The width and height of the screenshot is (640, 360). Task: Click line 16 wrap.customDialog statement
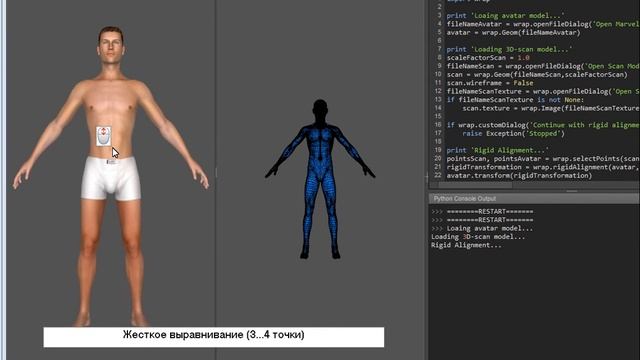(543, 125)
